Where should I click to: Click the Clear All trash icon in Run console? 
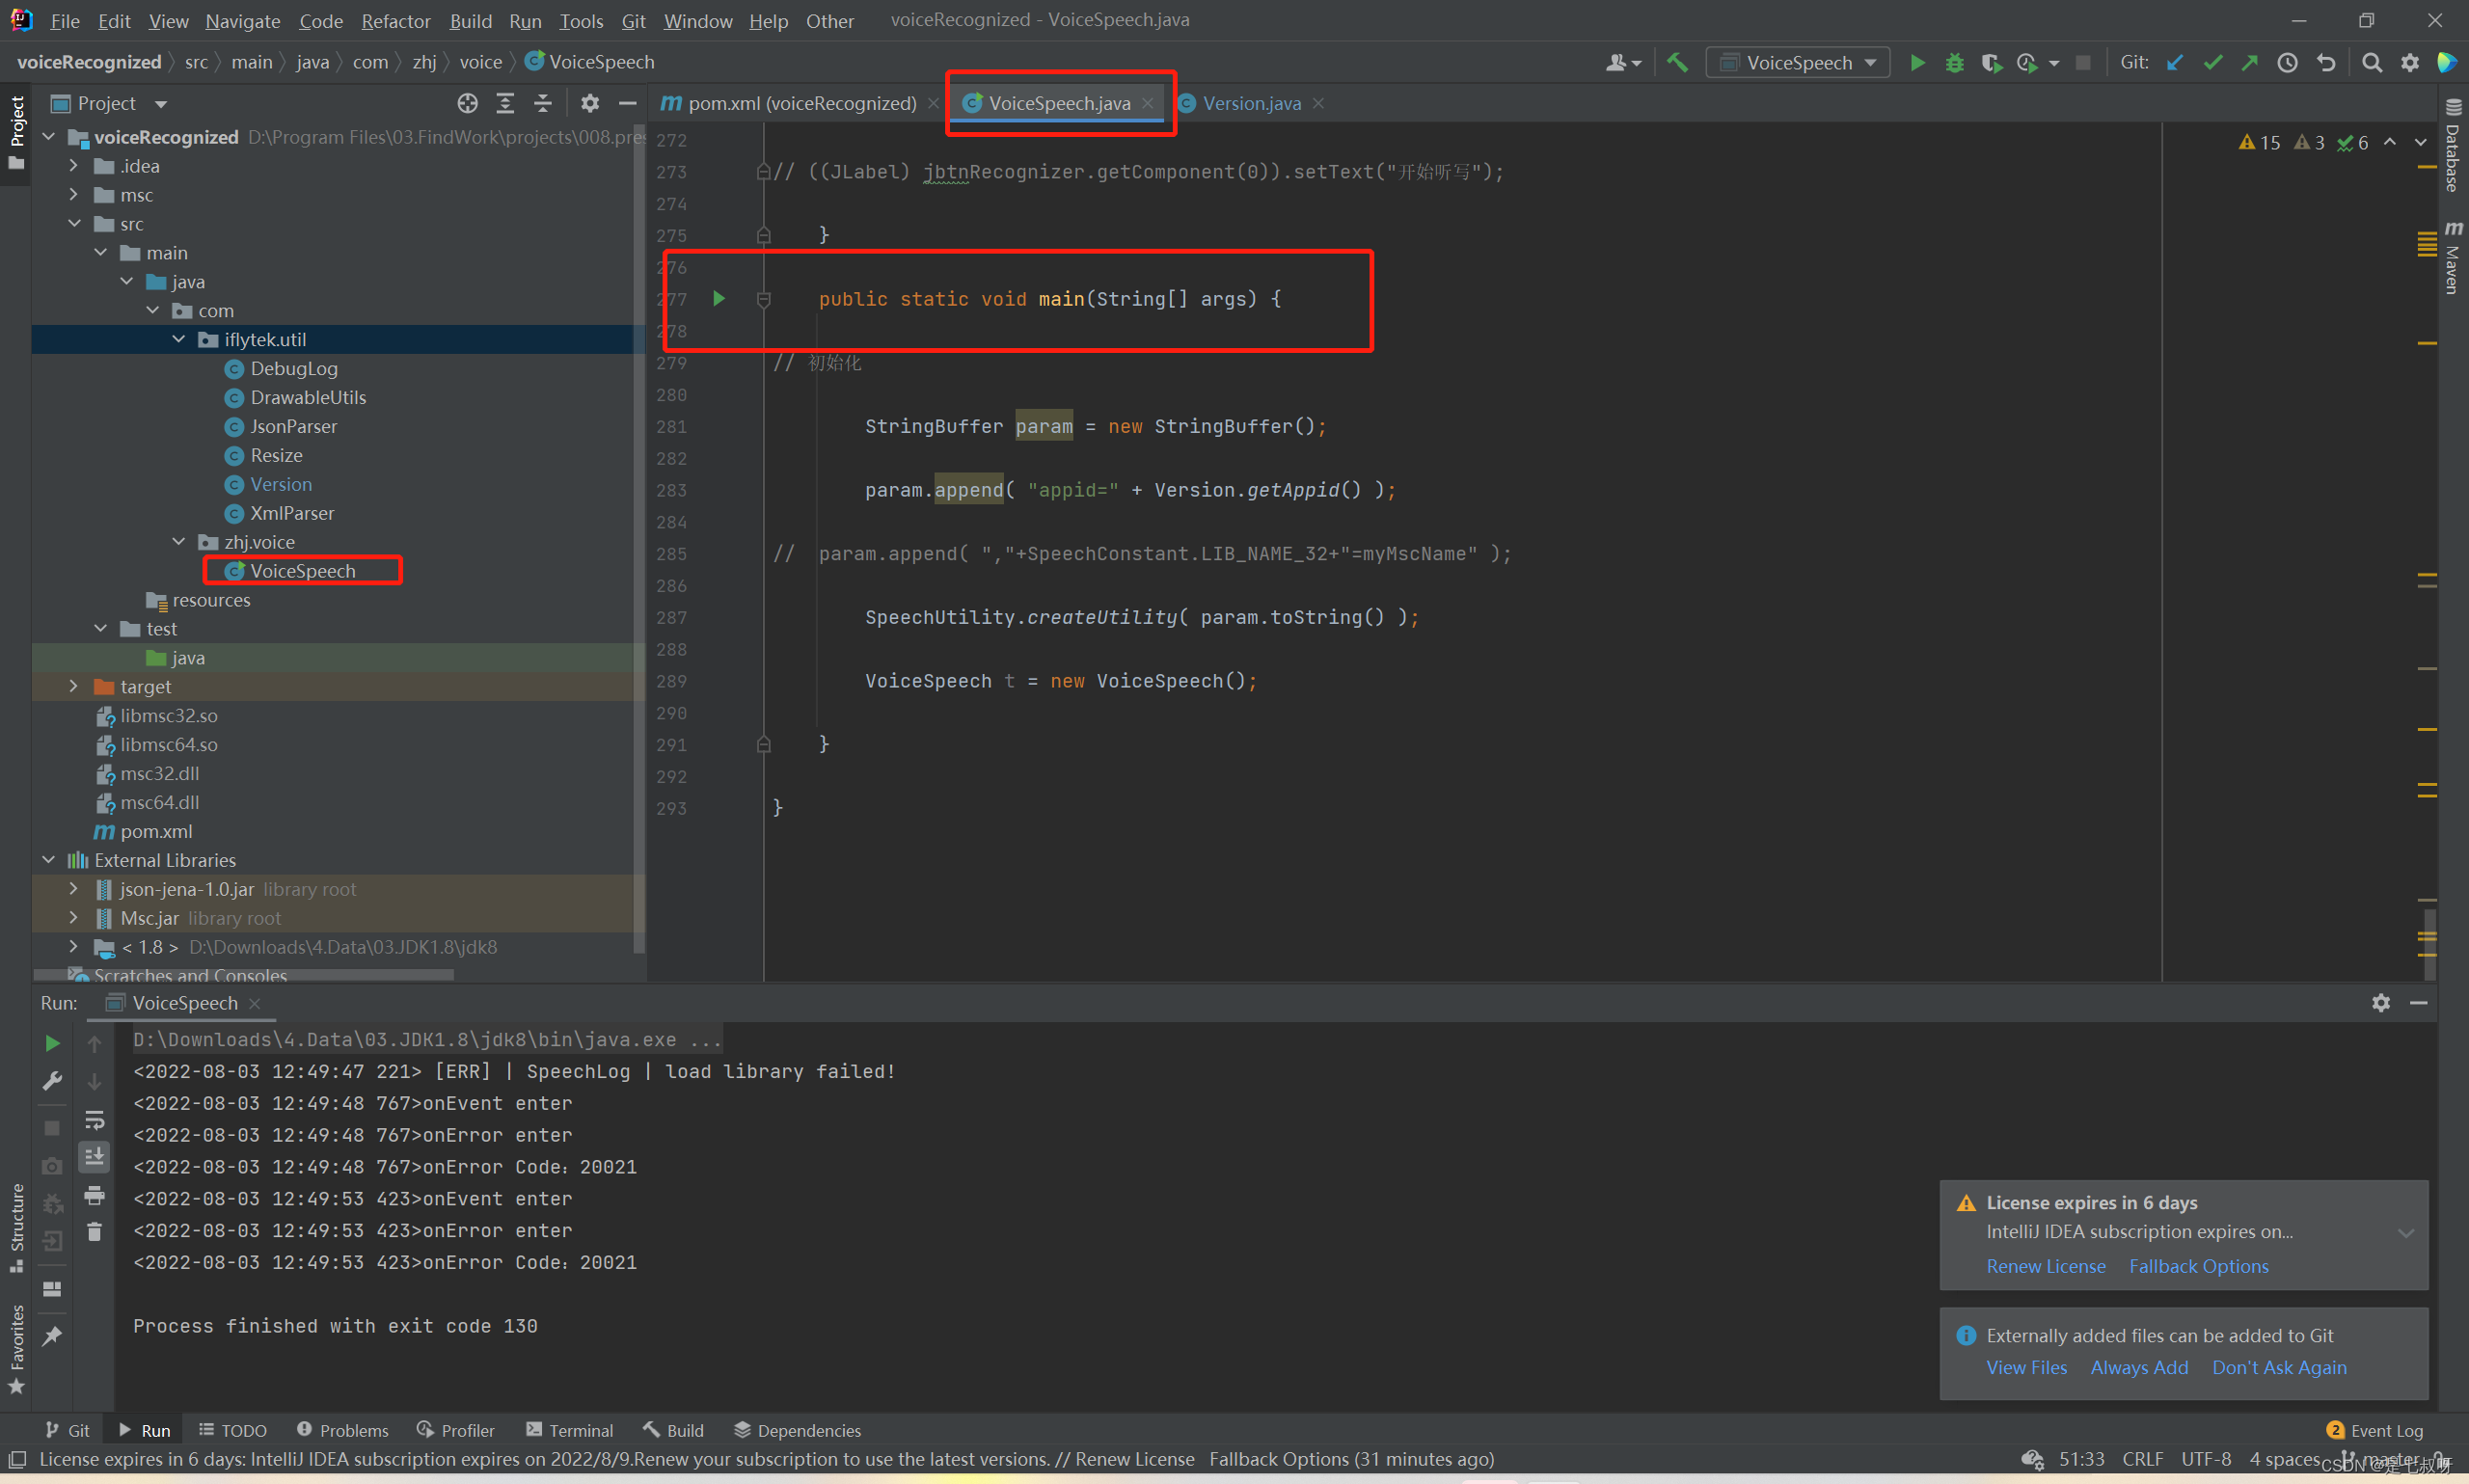[x=94, y=1232]
